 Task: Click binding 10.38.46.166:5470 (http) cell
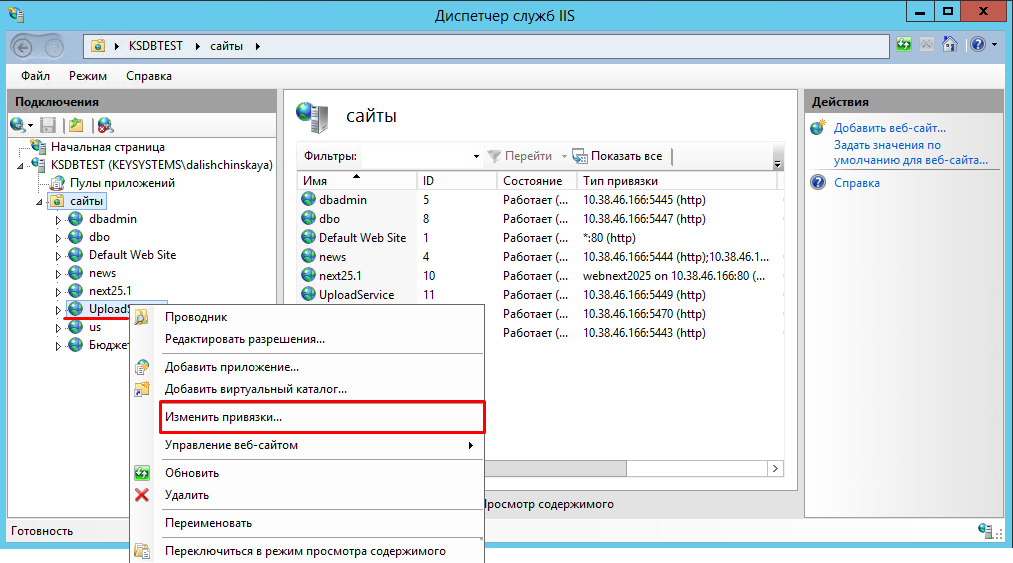tap(644, 313)
